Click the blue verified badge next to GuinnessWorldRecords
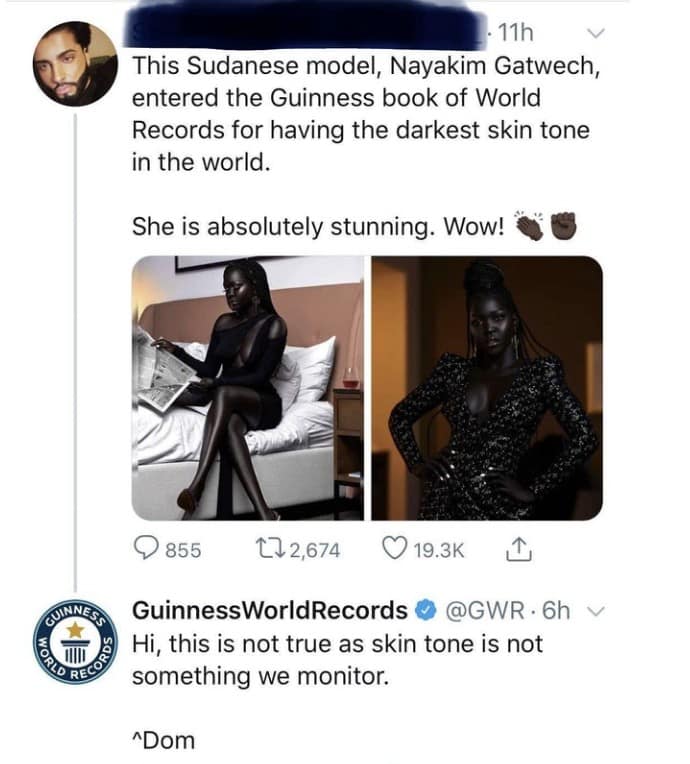 425,611
